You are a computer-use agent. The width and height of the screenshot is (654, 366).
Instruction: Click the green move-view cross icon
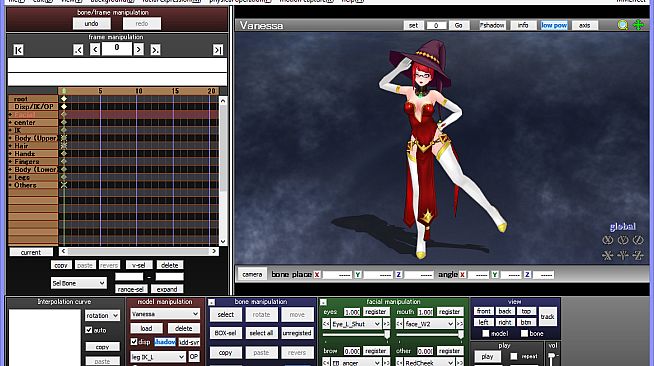click(x=638, y=25)
